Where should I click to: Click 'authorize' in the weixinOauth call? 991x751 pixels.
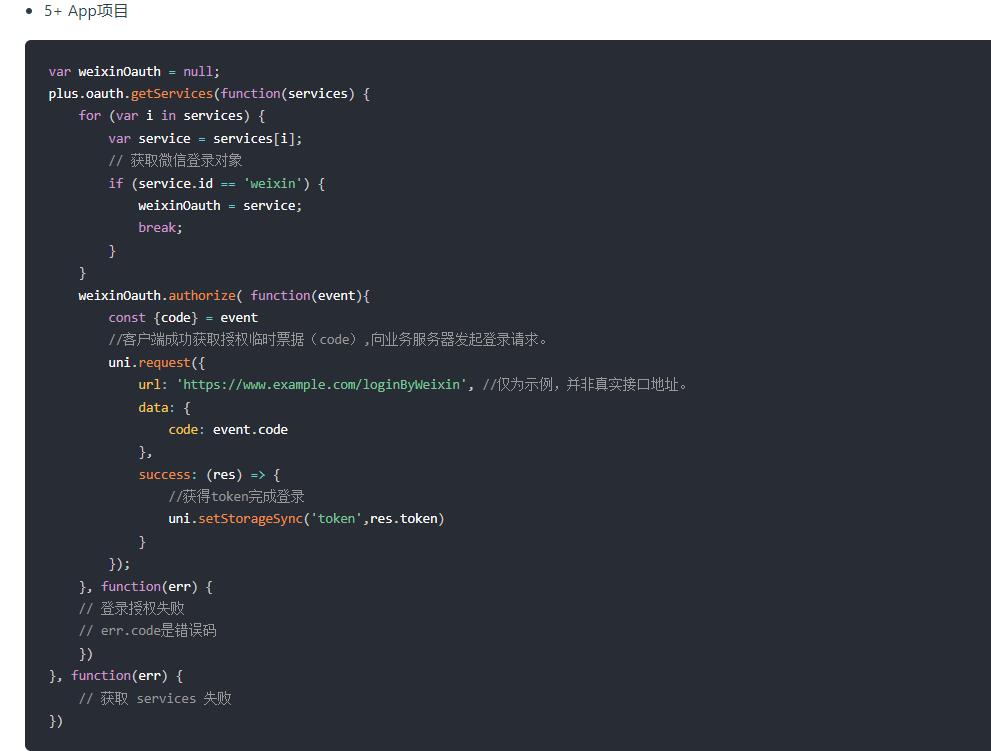coord(201,296)
